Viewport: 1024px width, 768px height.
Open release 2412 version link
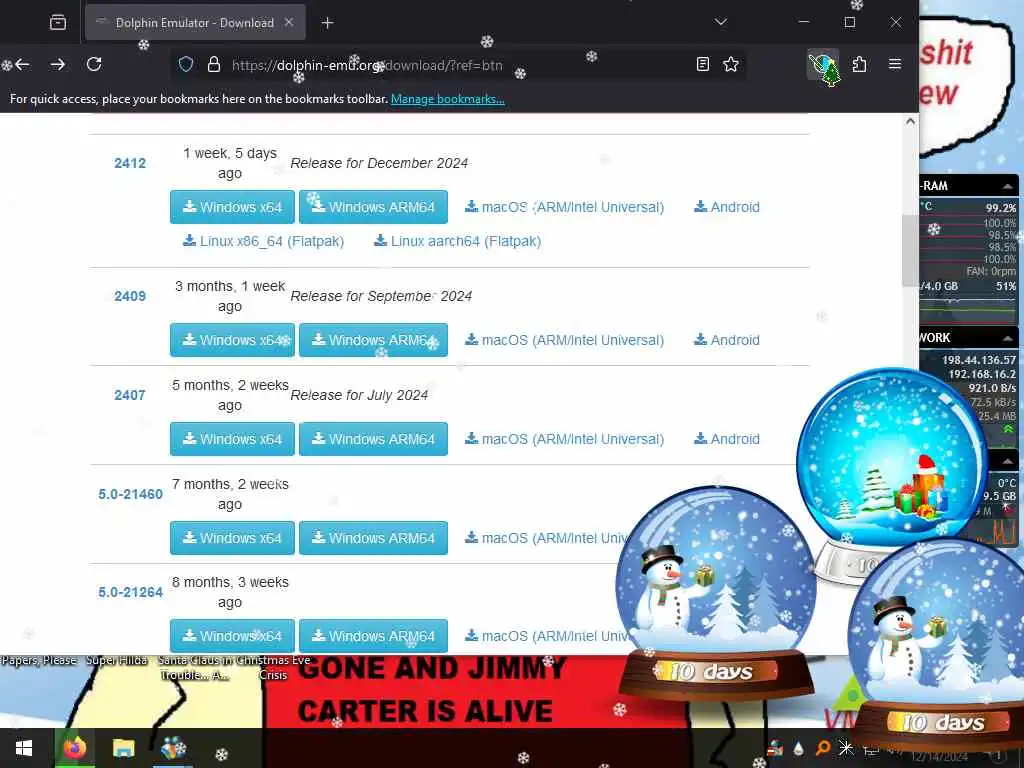pyautogui.click(x=130, y=163)
